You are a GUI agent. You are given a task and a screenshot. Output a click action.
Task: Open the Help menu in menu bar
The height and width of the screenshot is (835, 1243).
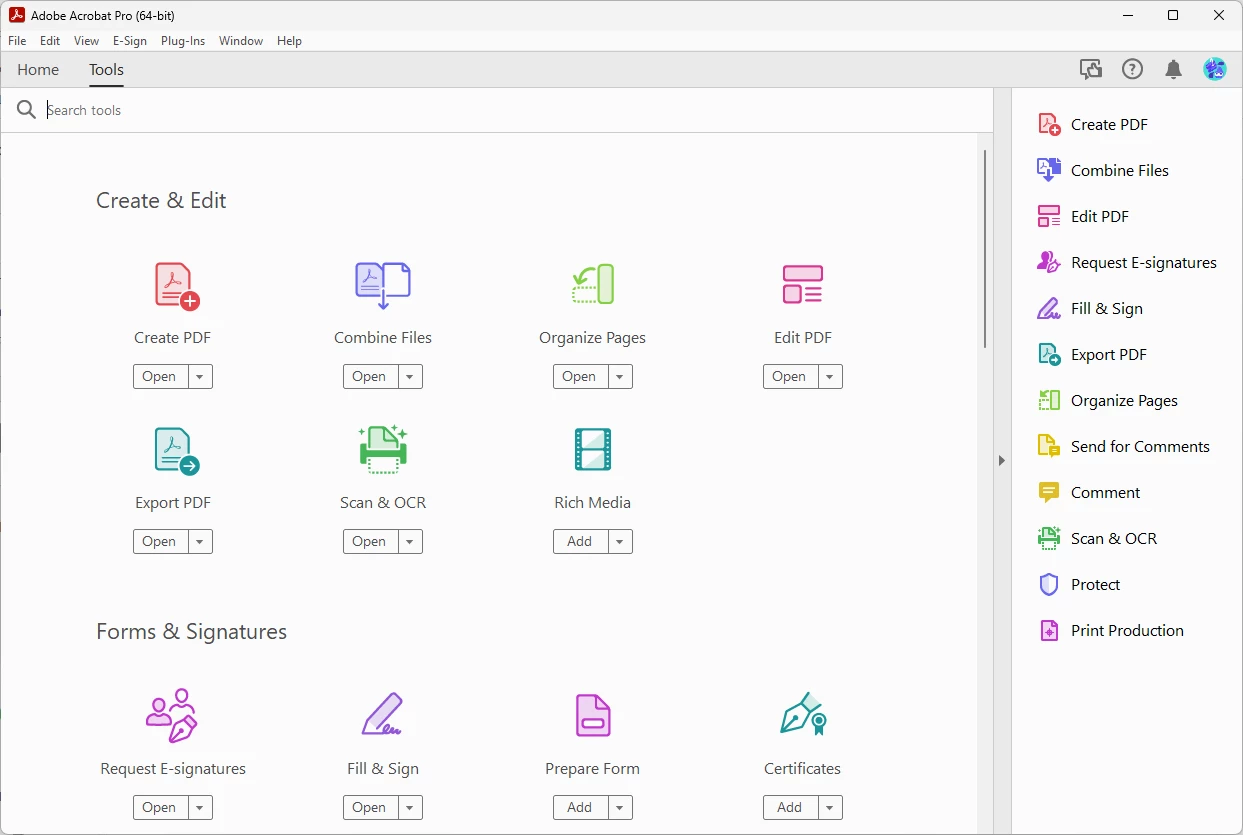[x=289, y=41]
